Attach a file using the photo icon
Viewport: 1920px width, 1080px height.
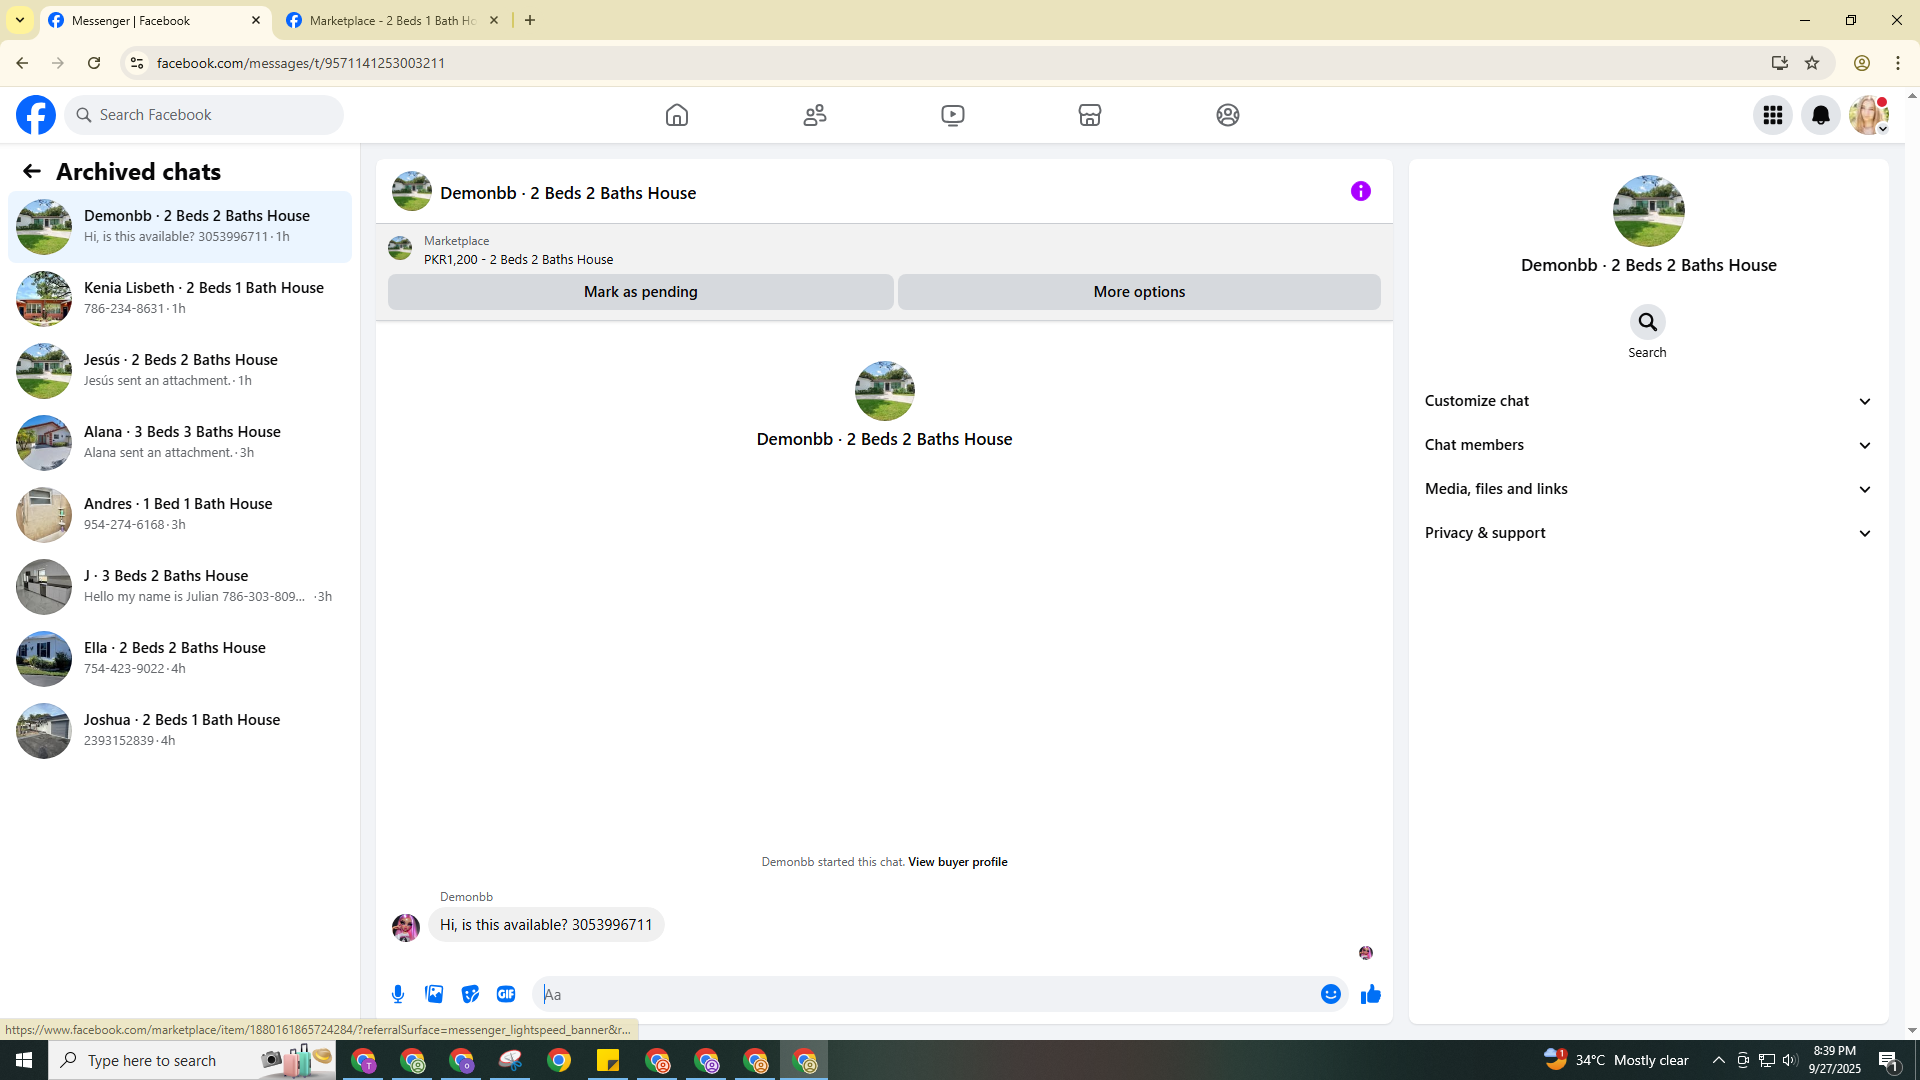tap(434, 994)
